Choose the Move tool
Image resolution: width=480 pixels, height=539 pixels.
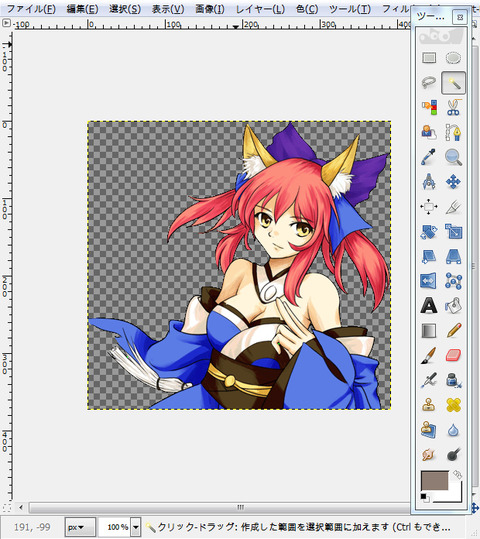453,182
